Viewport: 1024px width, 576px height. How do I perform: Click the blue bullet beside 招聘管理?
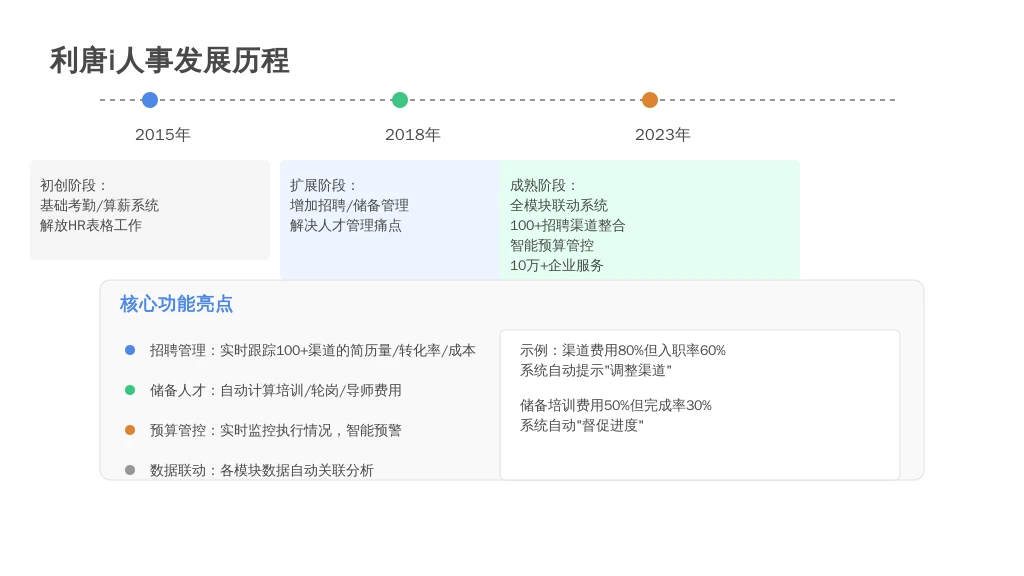pyautogui.click(x=130, y=350)
